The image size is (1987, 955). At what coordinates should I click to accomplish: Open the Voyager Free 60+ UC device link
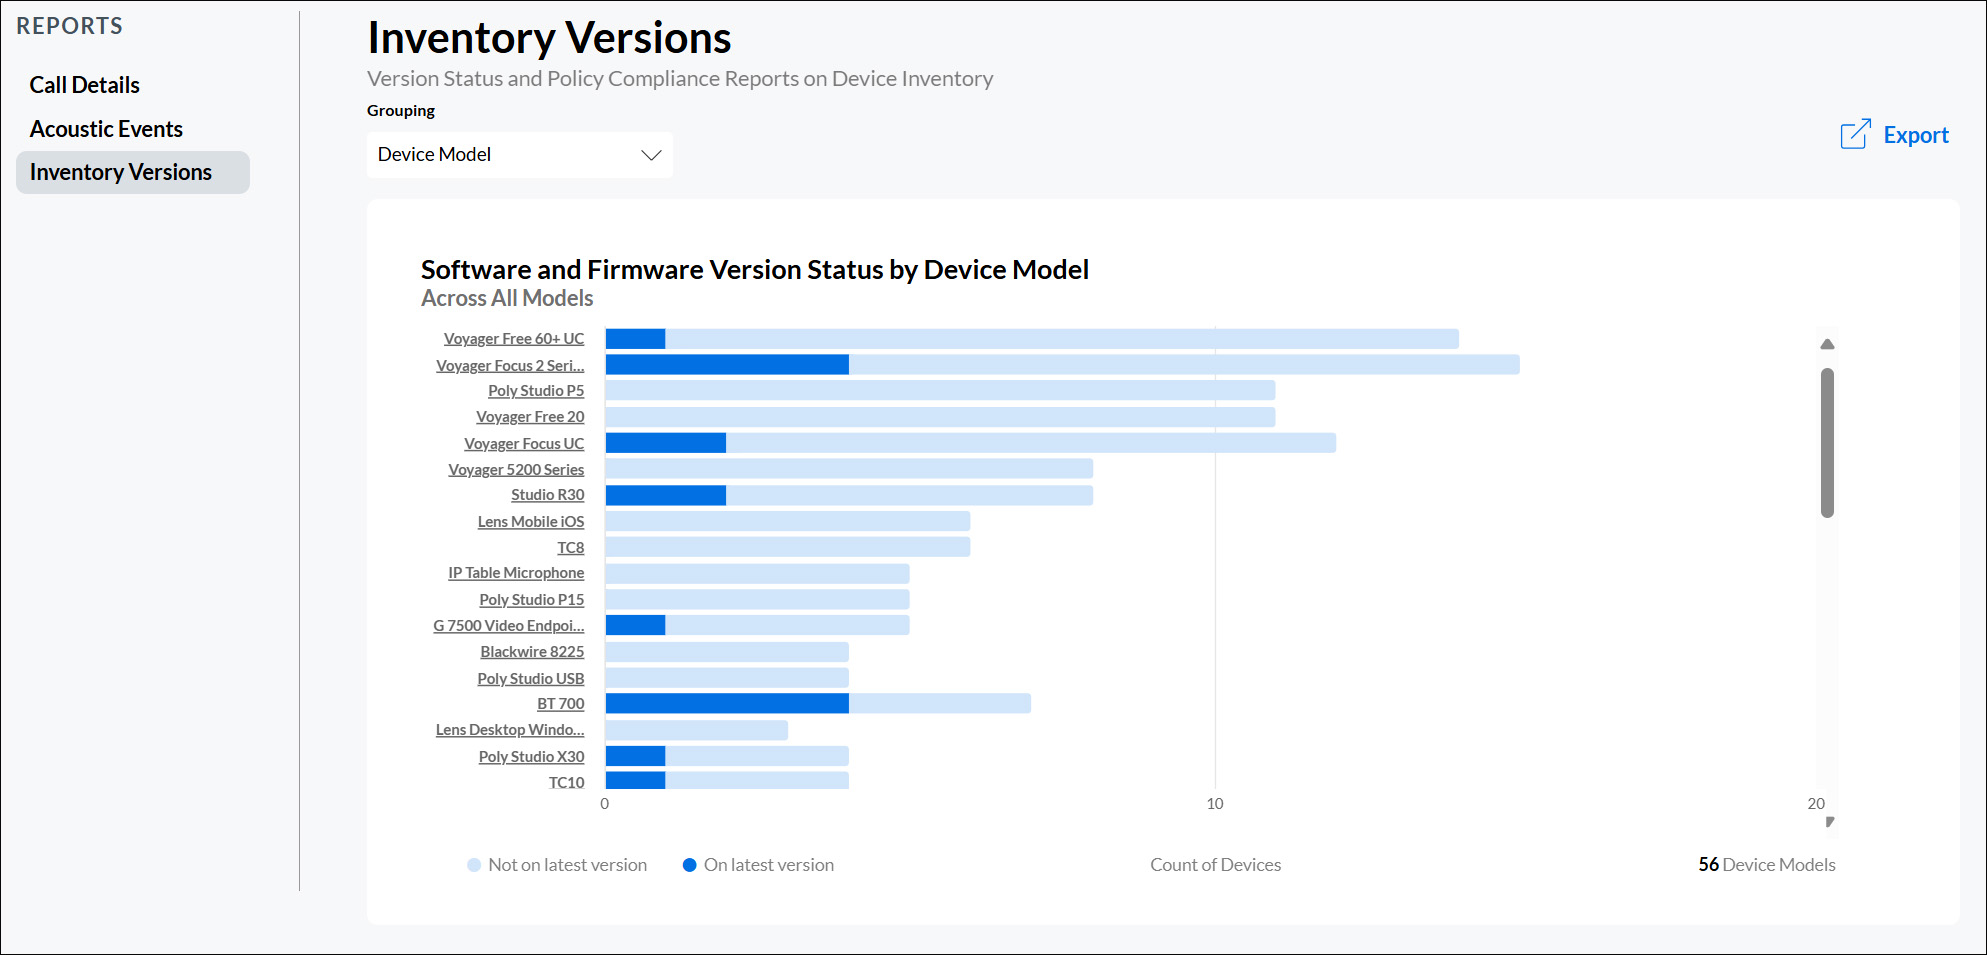(x=513, y=338)
